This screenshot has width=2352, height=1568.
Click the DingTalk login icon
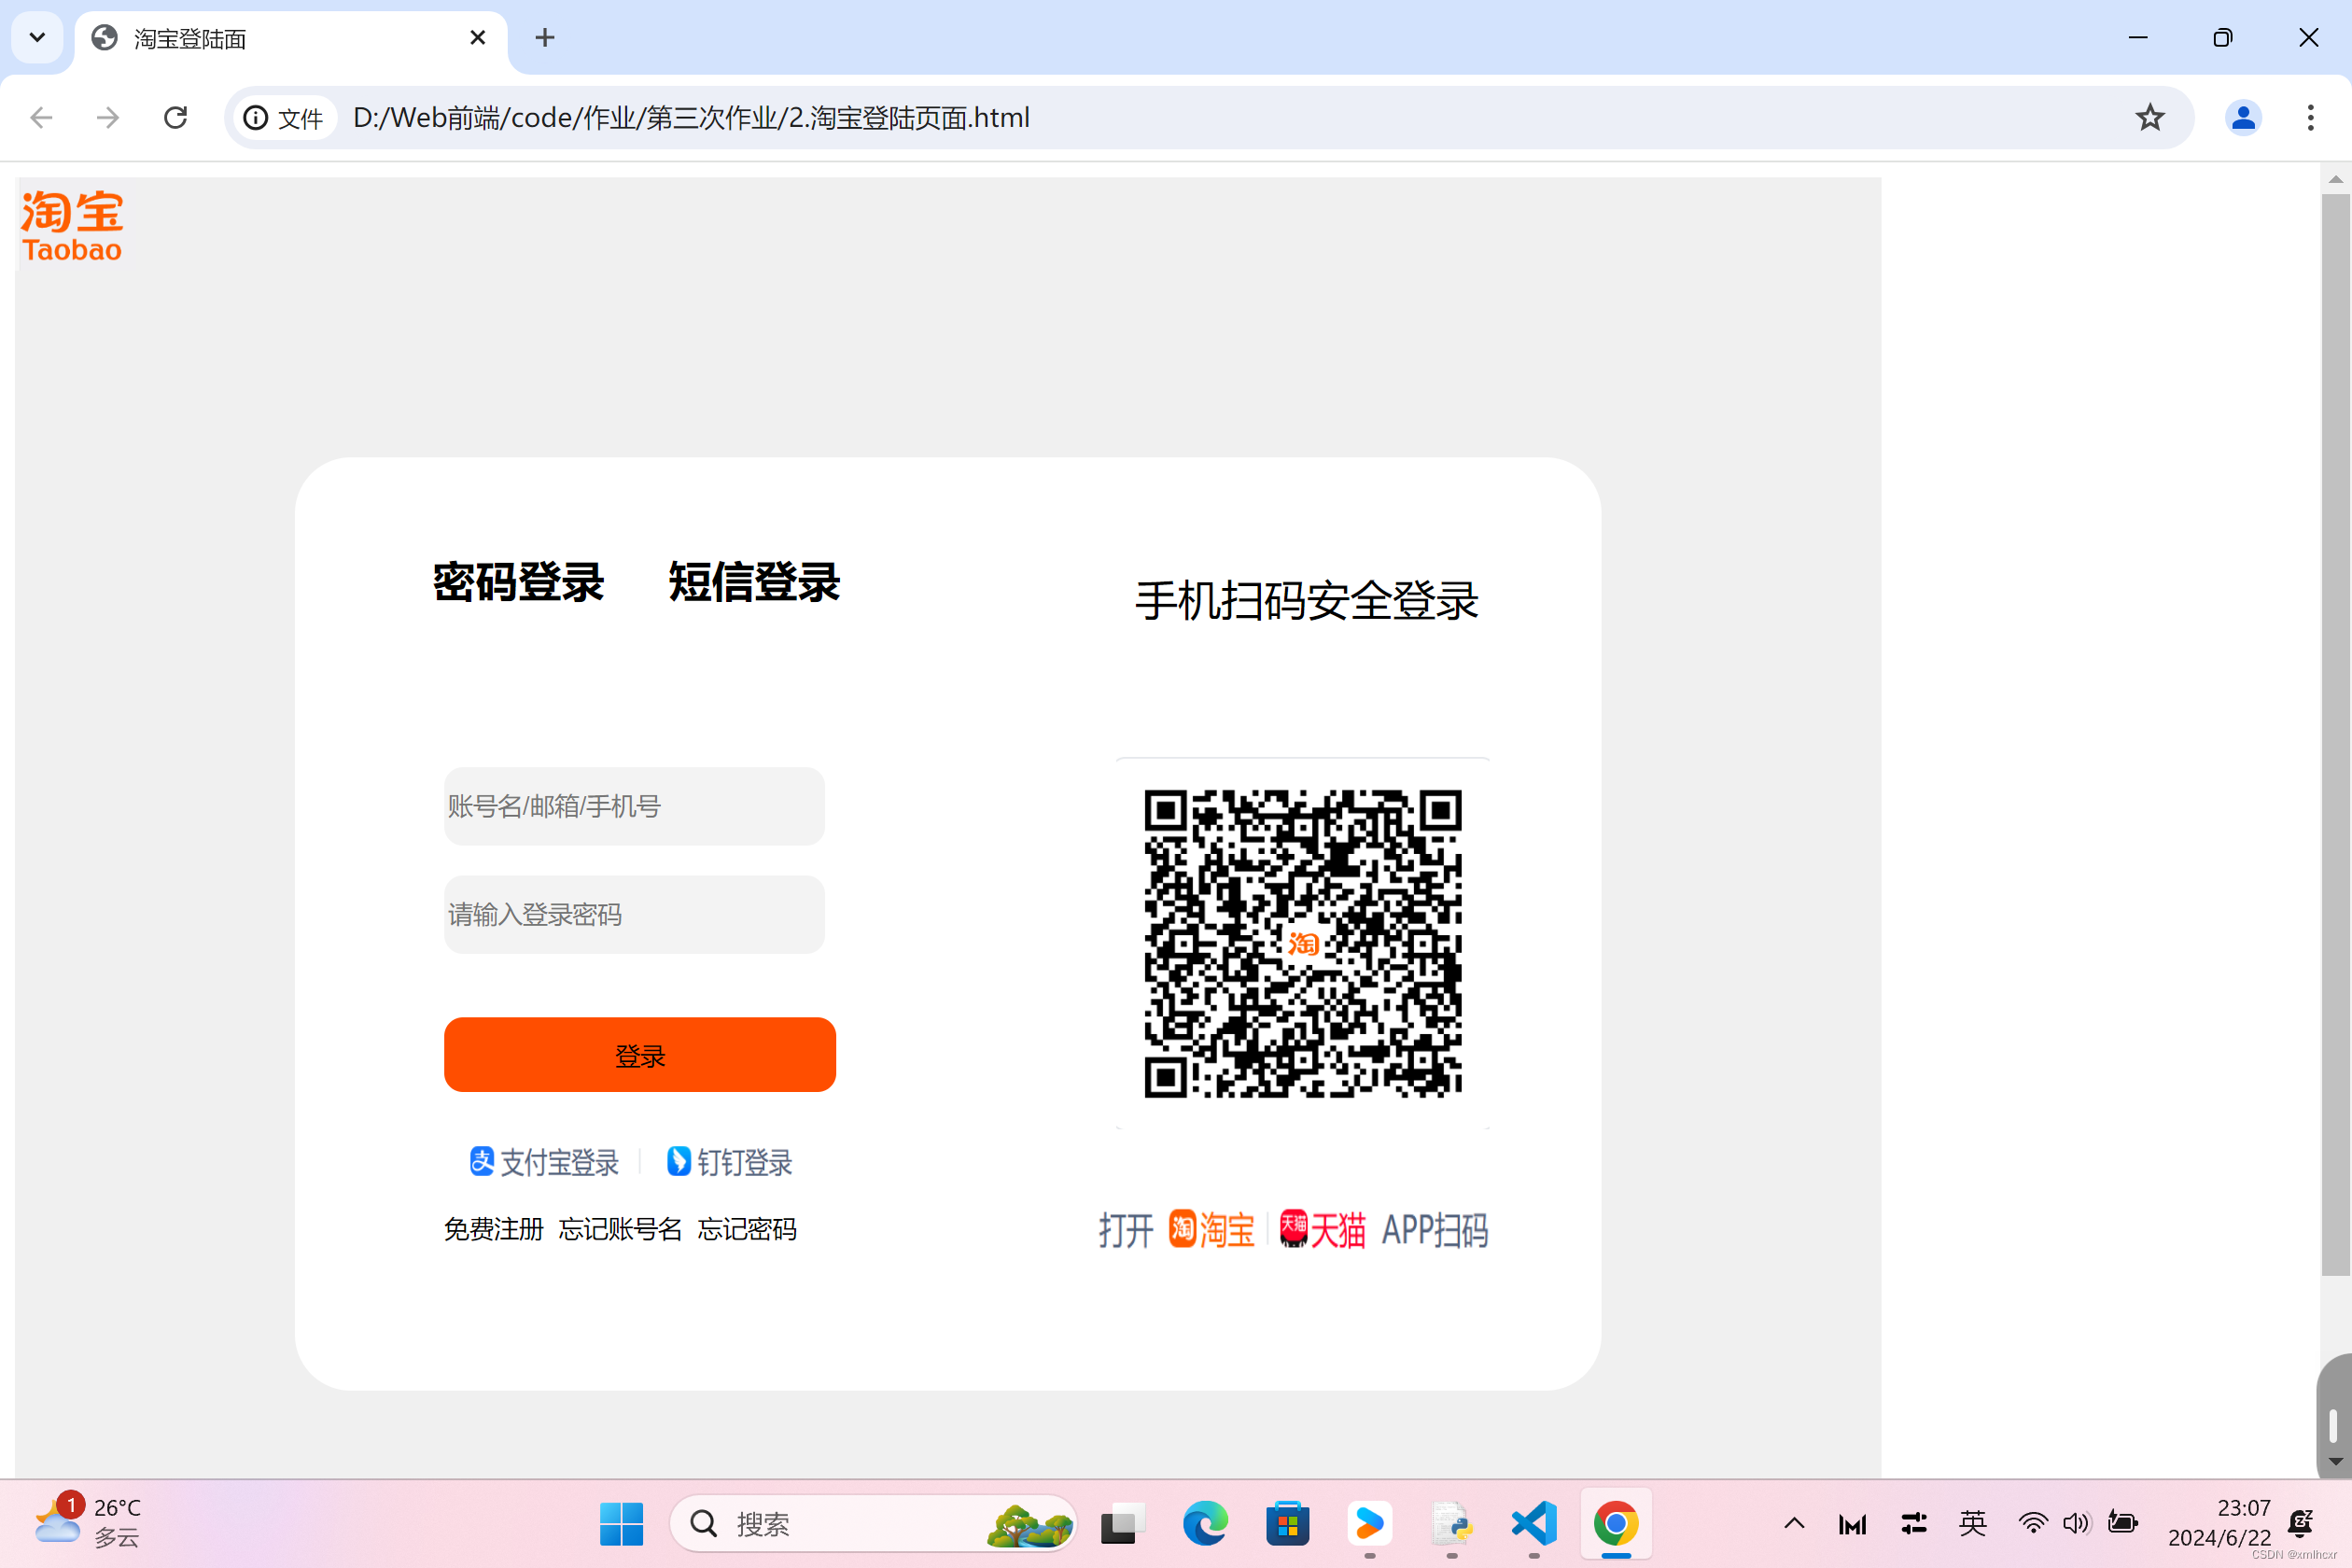pos(679,1161)
